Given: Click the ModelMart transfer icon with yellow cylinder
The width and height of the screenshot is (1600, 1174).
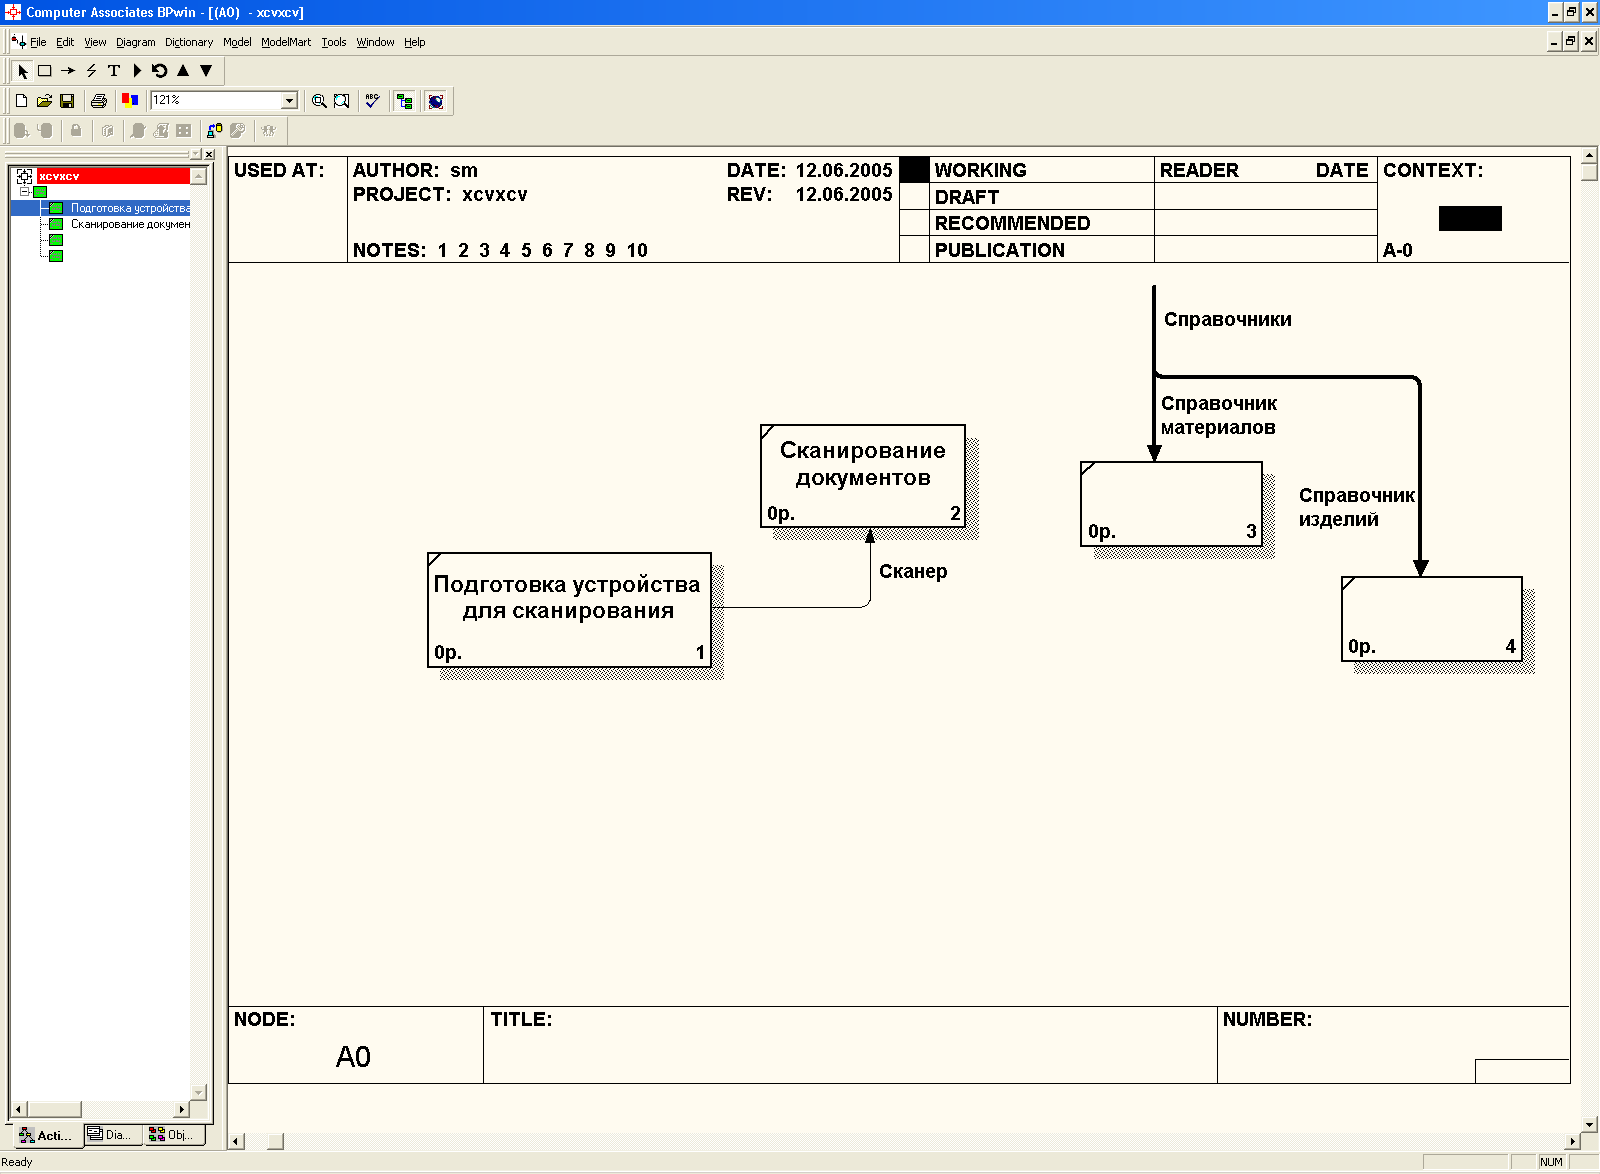Looking at the screenshot, I should (x=215, y=131).
